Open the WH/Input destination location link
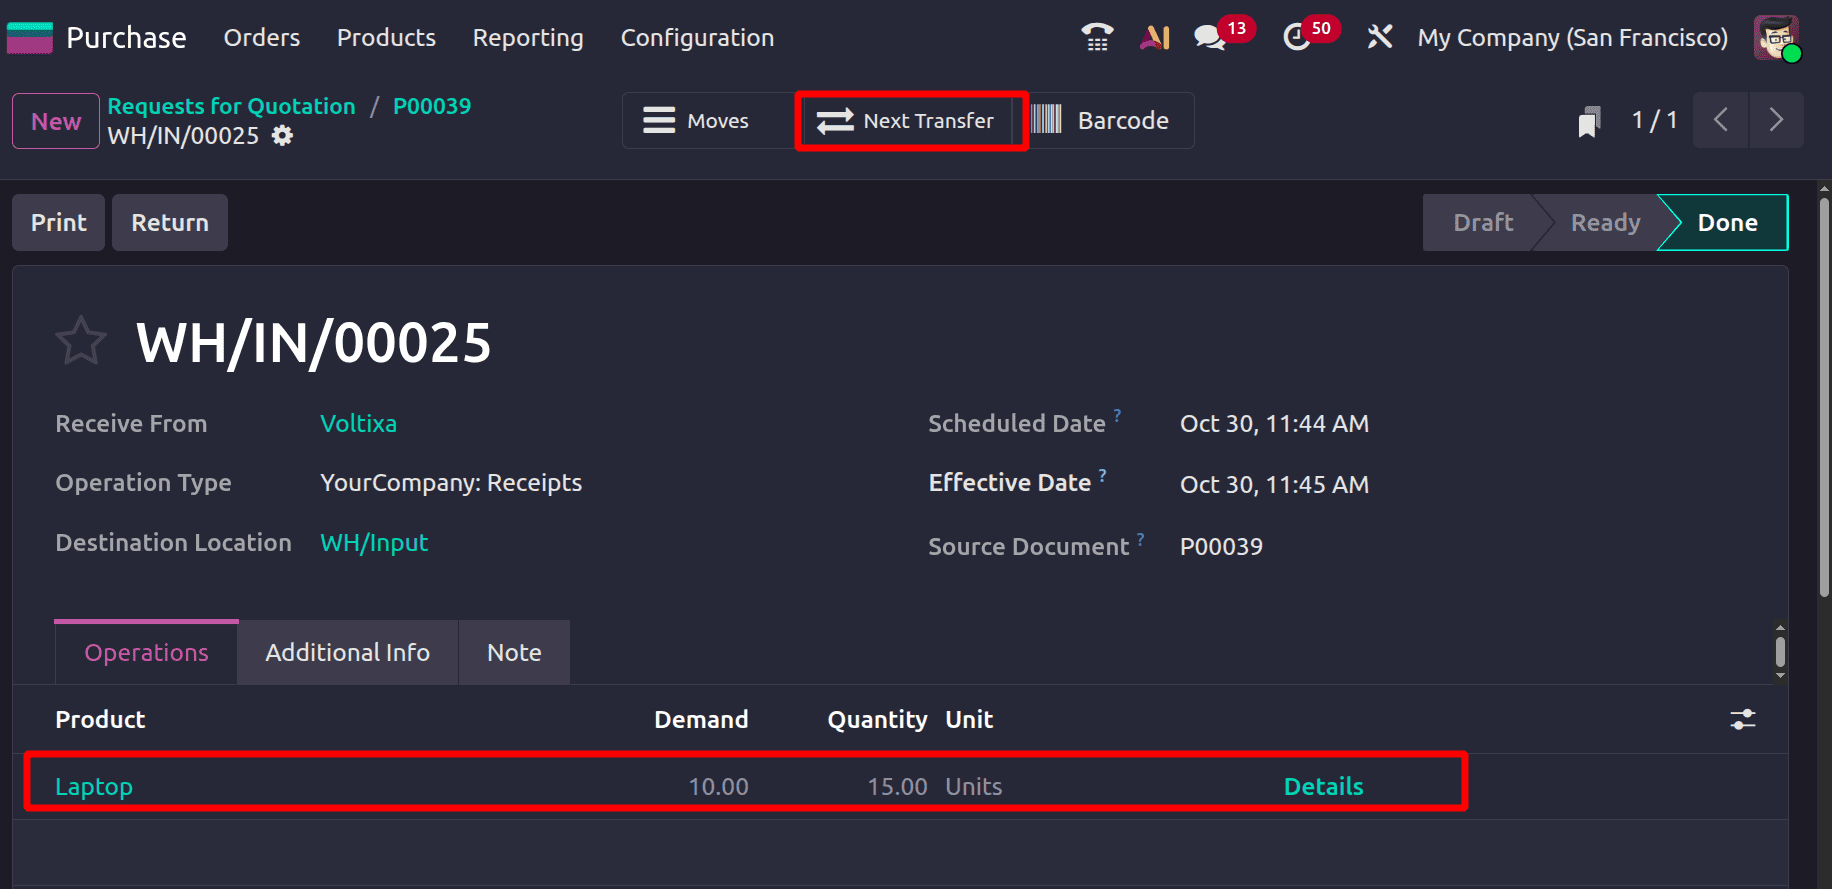 pyautogui.click(x=374, y=542)
